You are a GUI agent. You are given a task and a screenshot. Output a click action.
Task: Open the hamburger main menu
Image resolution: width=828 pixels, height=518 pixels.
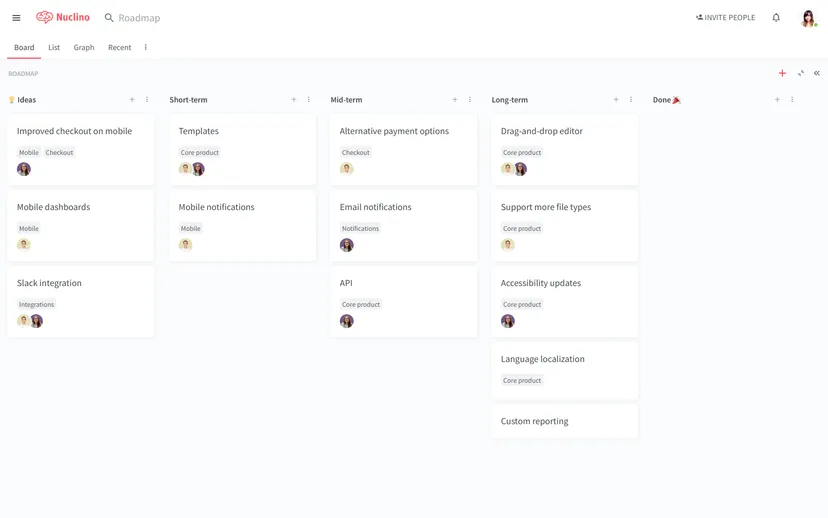[16, 18]
